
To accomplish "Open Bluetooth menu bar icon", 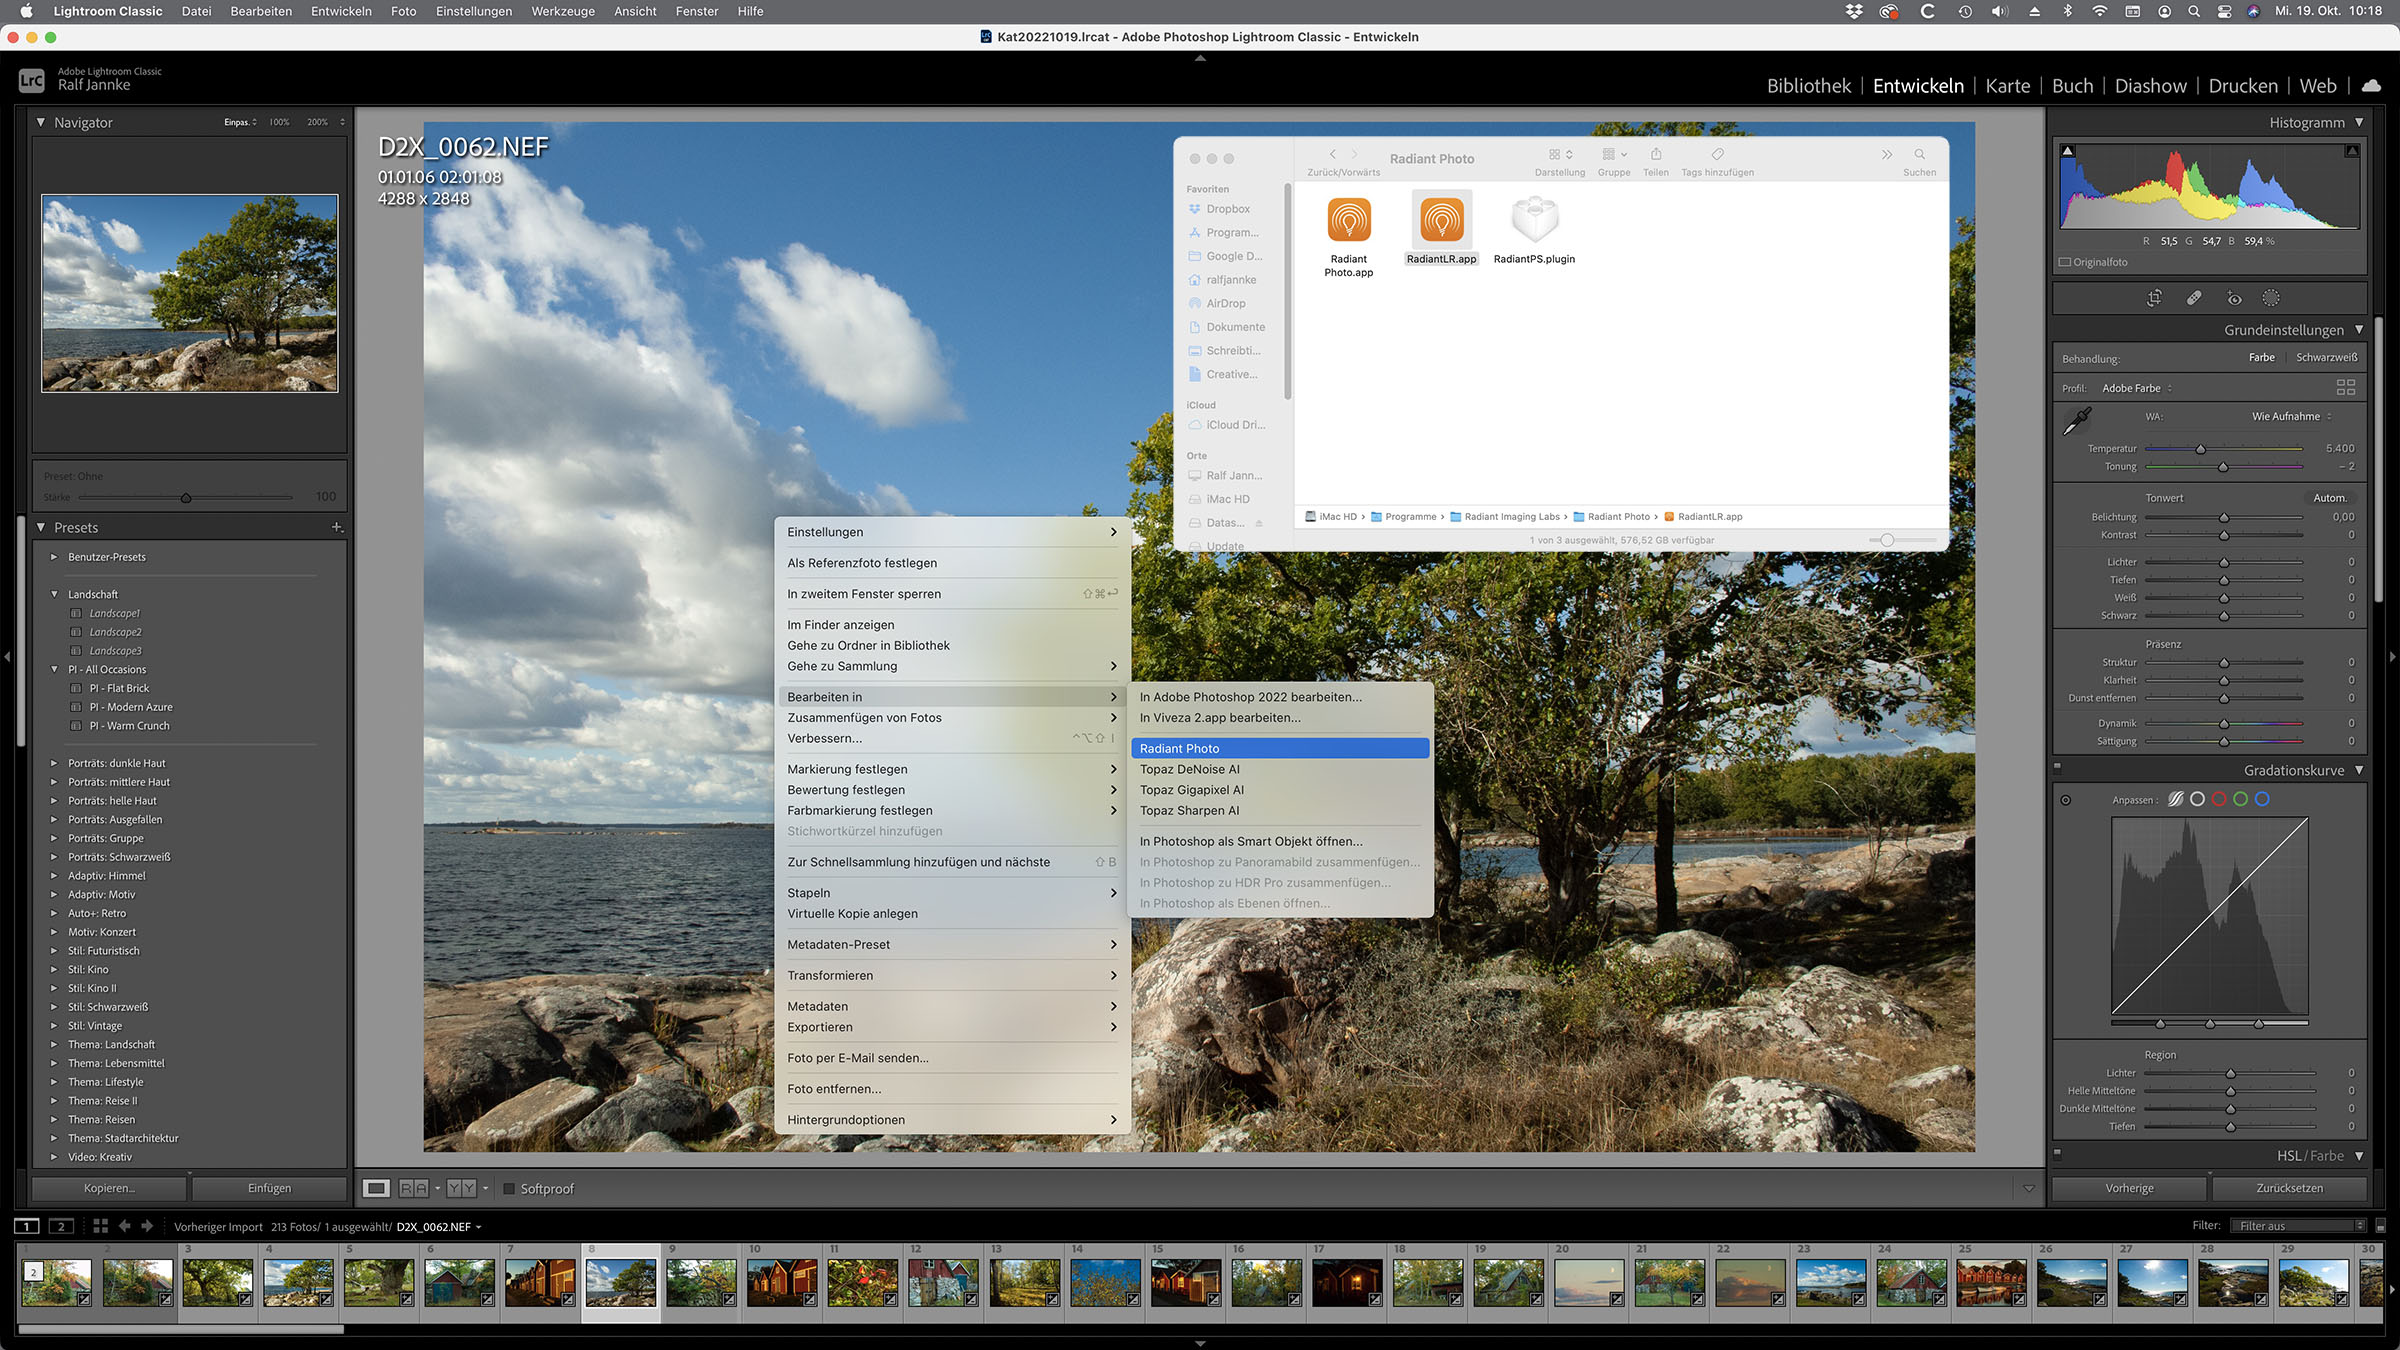I will tap(2067, 11).
